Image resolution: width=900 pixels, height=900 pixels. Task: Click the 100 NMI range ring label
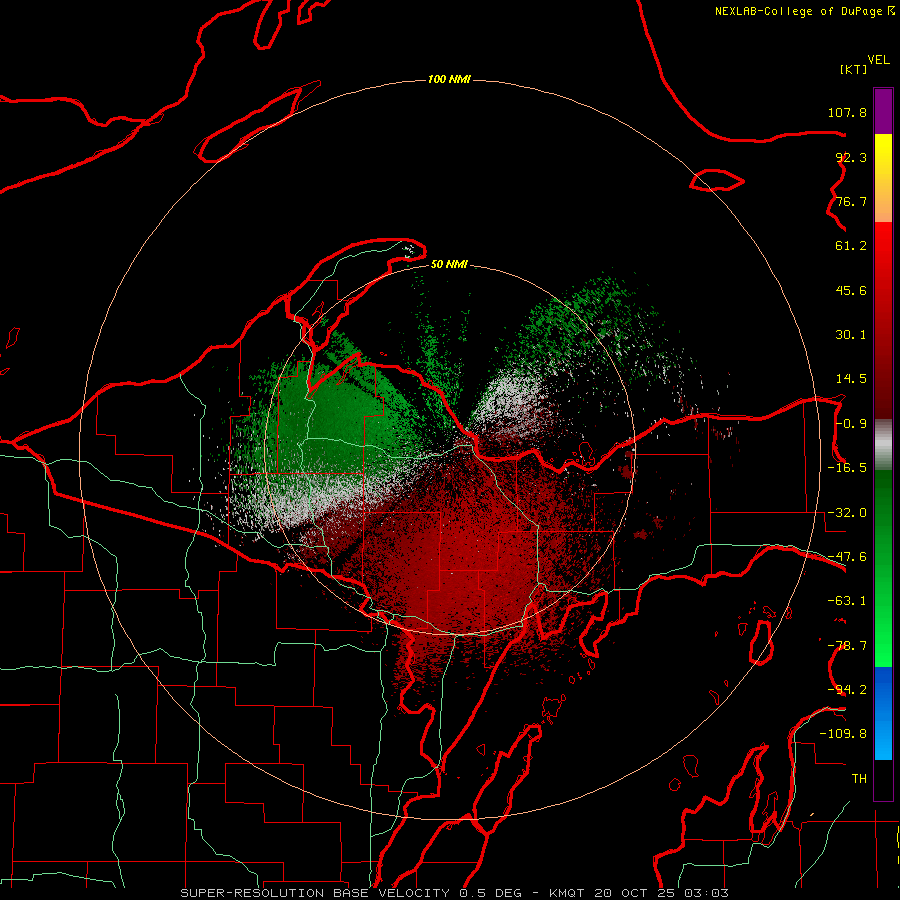pos(449,79)
